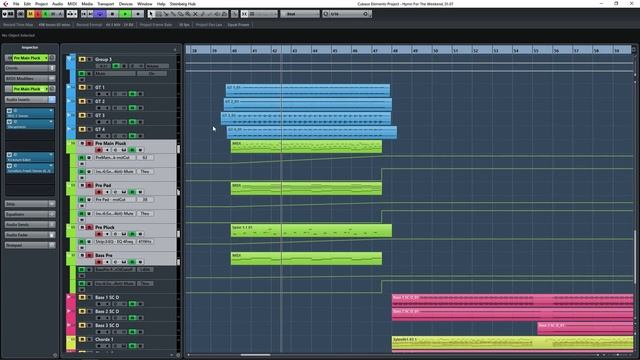640x360 pixels.
Task: Expand automation for Bass 1 SC D
Action: click(x=69, y=297)
